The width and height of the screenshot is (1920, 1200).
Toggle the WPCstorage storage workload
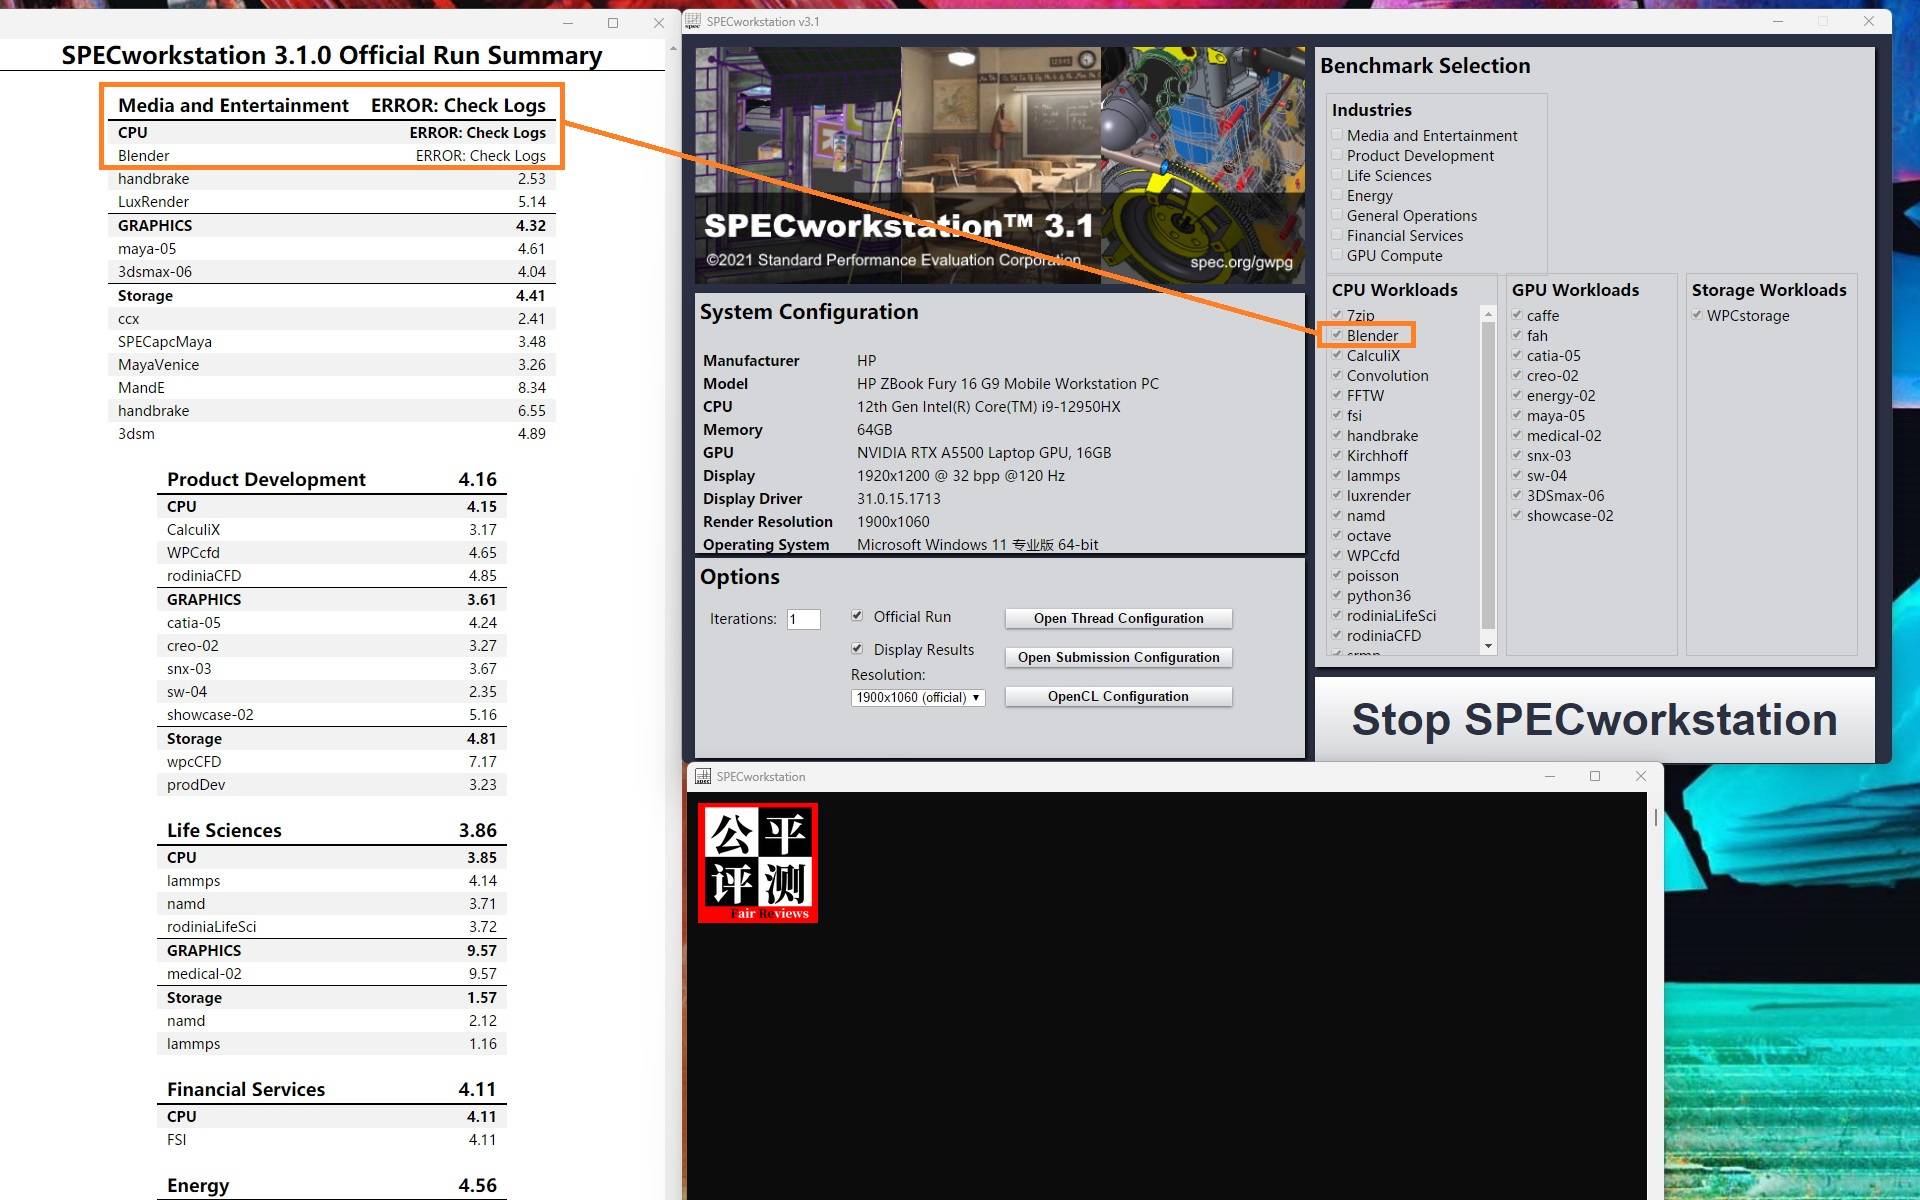1697,315
